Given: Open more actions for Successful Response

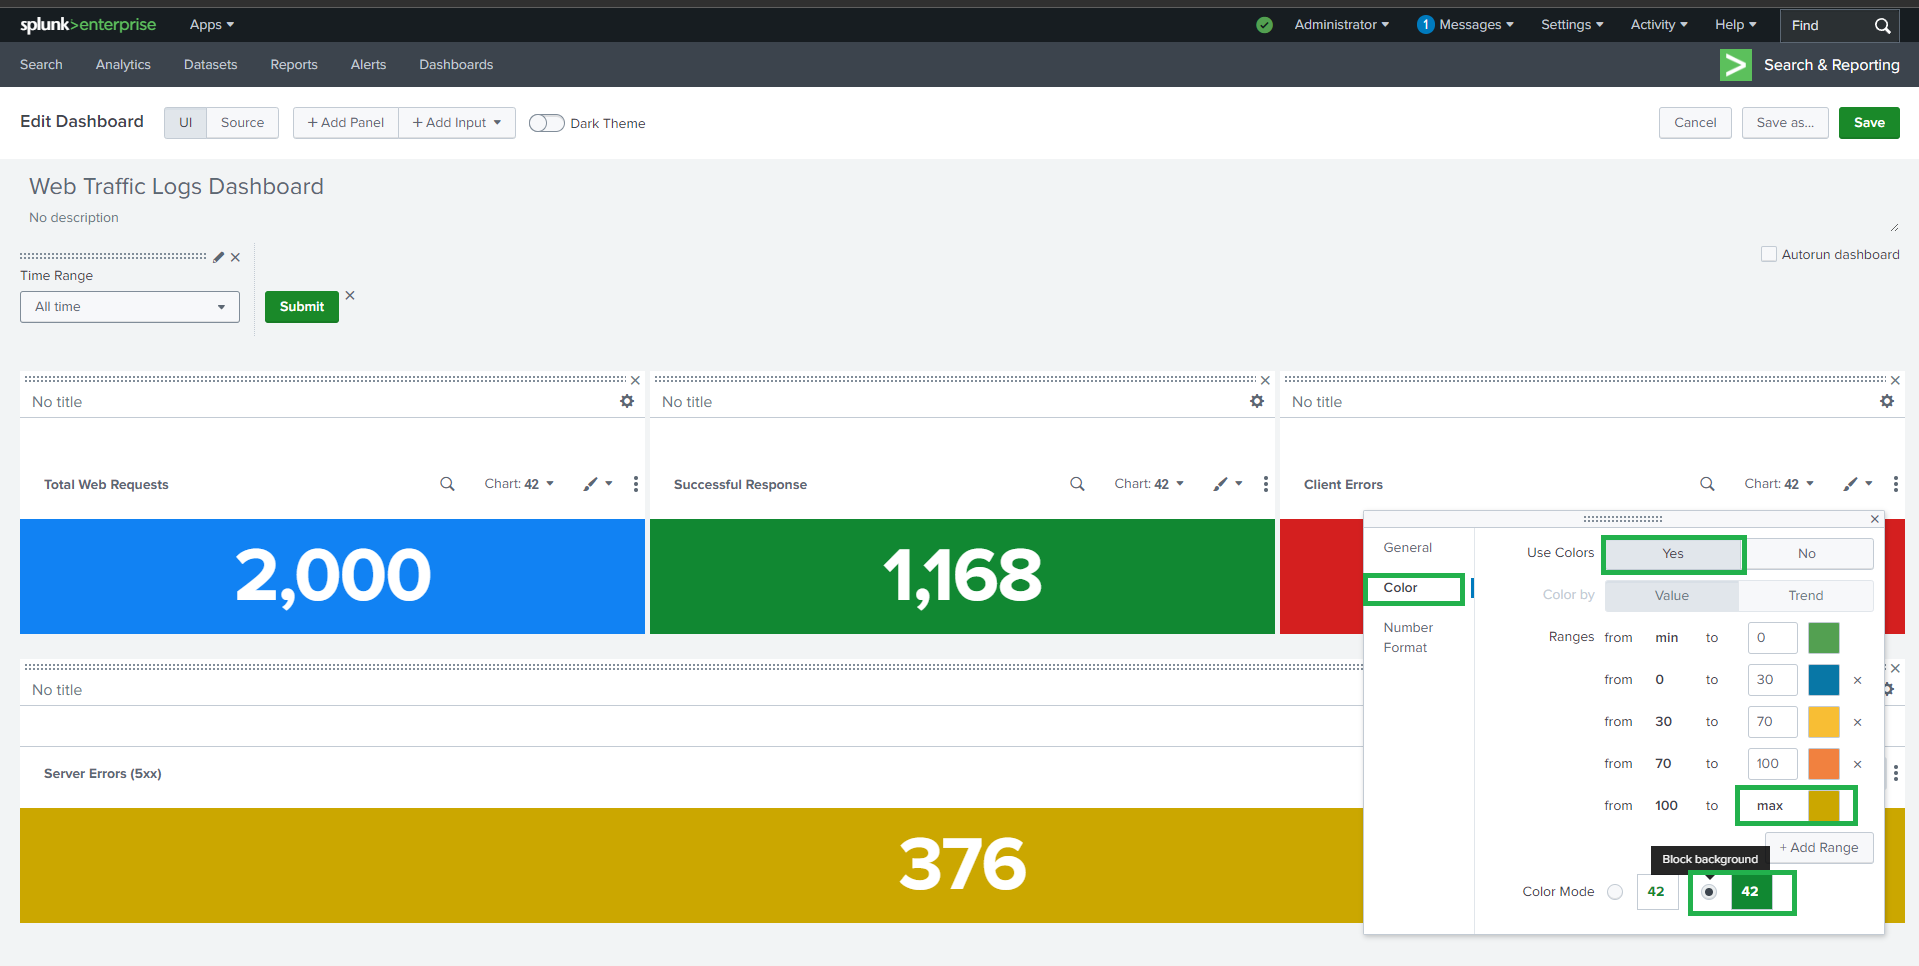Looking at the screenshot, I should (1266, 484).
